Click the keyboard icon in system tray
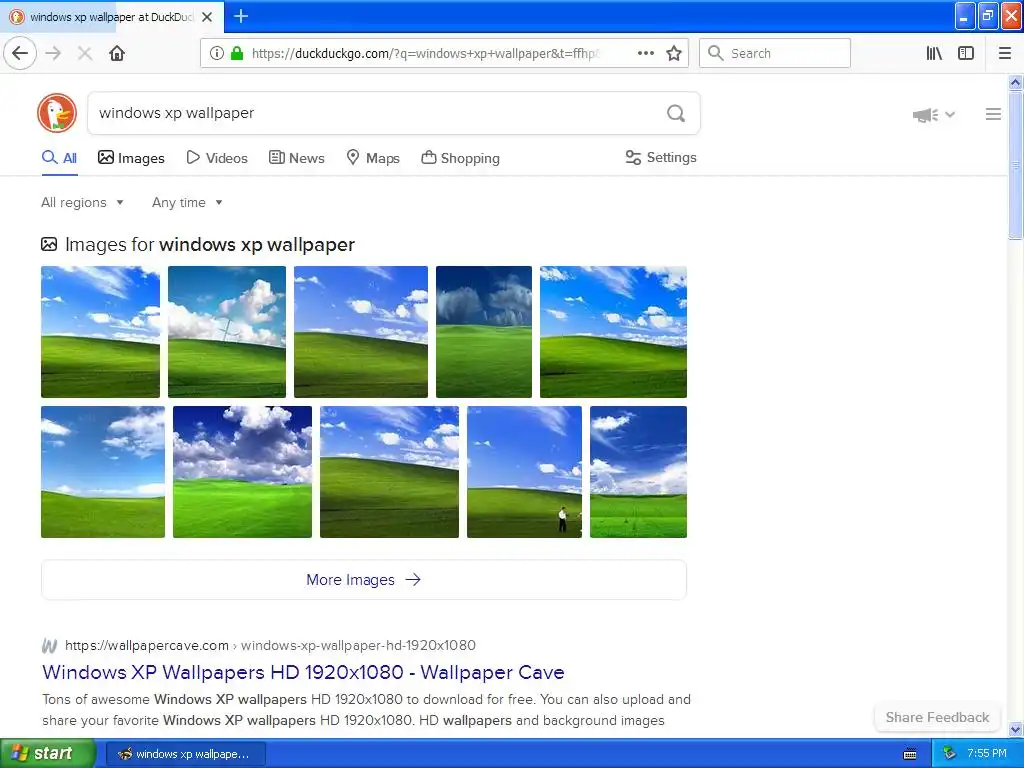Viewport: 1024px width, 768px height. pos(910,754)
